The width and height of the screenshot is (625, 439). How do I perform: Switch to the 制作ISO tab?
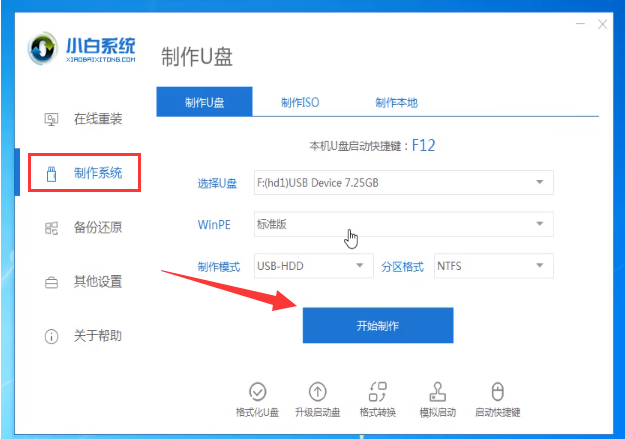tap(300, 102)
